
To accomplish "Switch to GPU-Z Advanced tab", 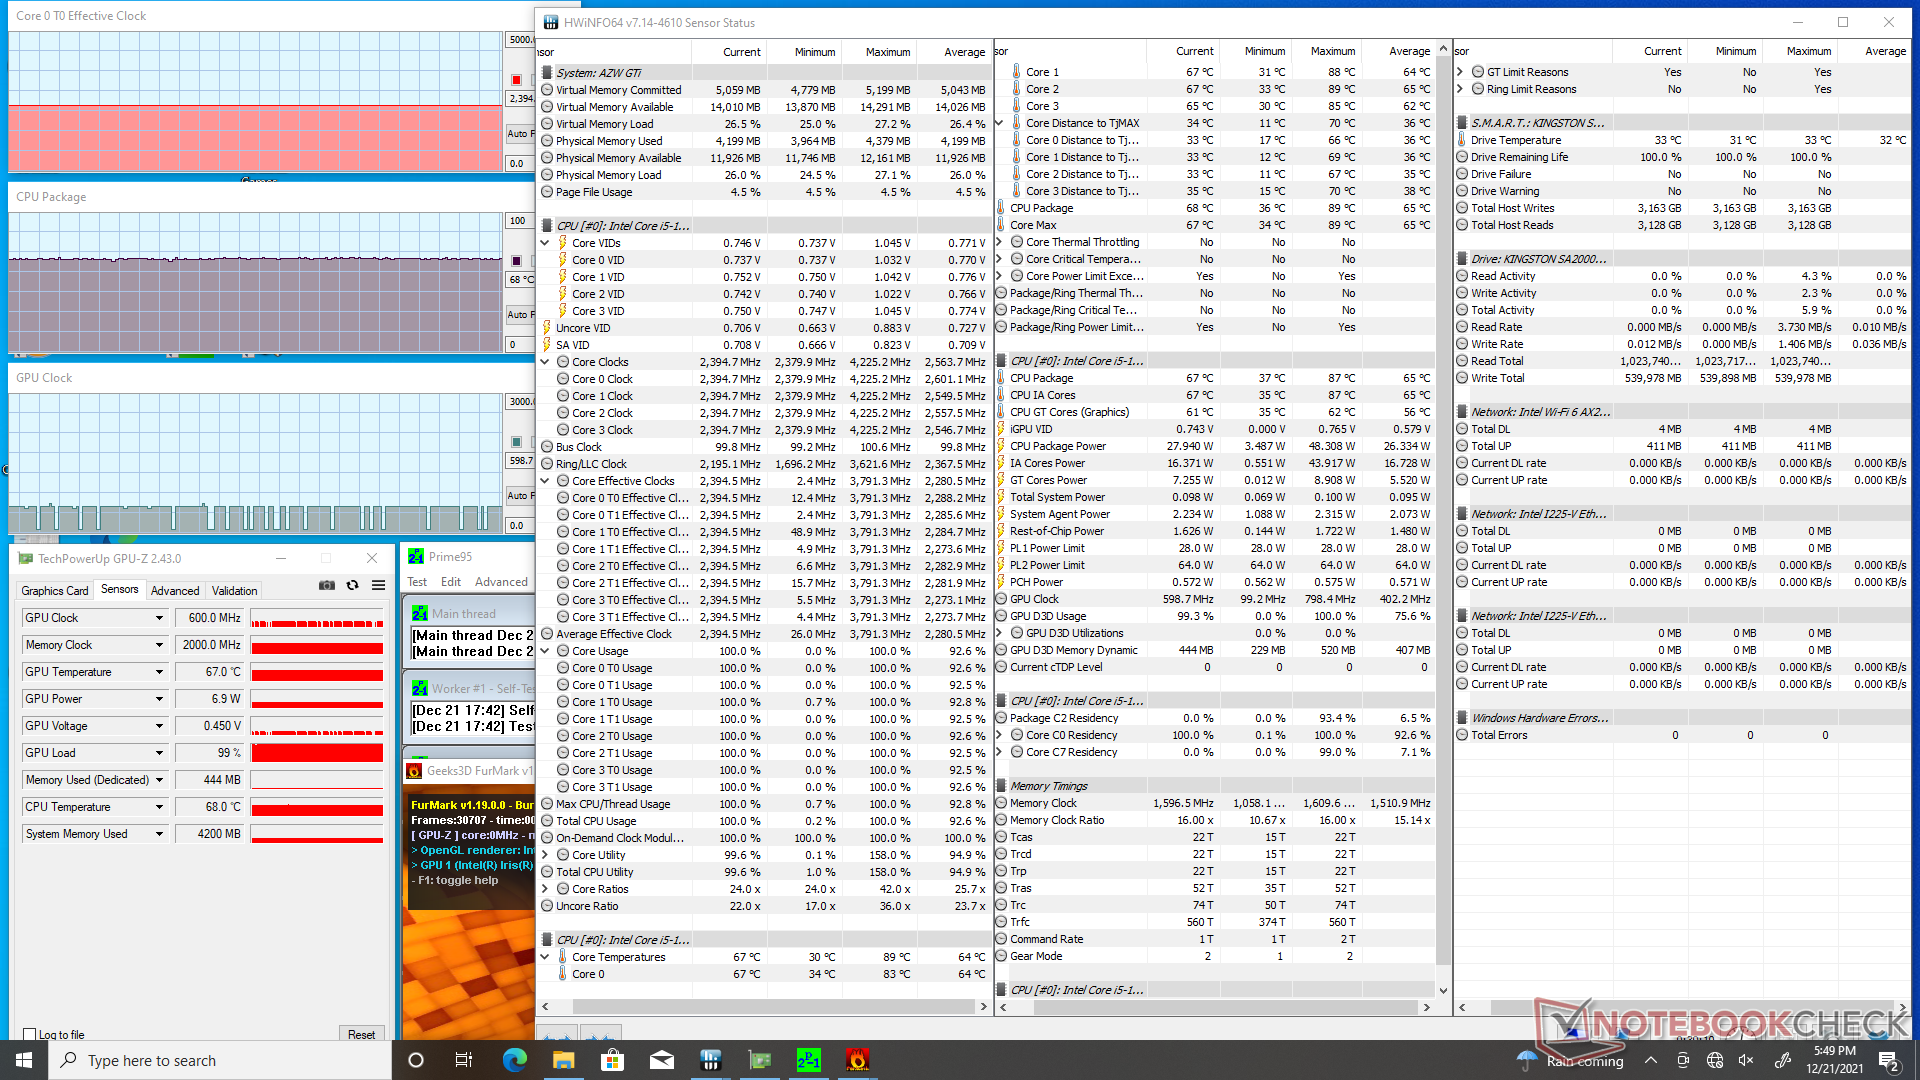I will pos(175,591).
